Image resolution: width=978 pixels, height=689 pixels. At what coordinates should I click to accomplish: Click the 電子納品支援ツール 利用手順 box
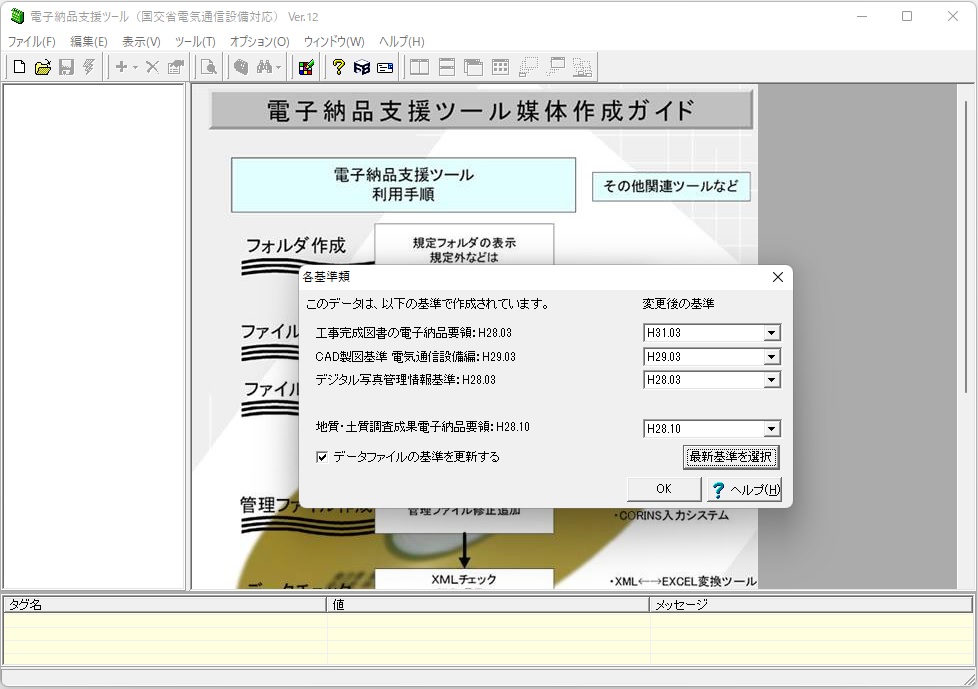[403, 185]
